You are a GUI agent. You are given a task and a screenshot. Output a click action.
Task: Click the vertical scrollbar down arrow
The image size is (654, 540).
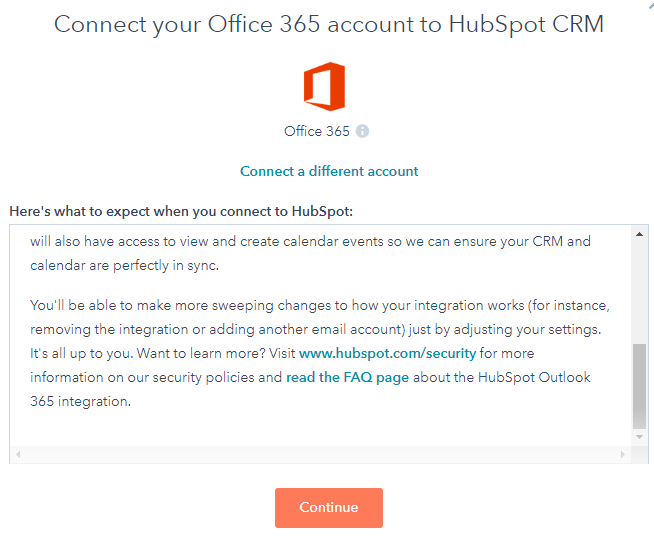click(639, 437)
